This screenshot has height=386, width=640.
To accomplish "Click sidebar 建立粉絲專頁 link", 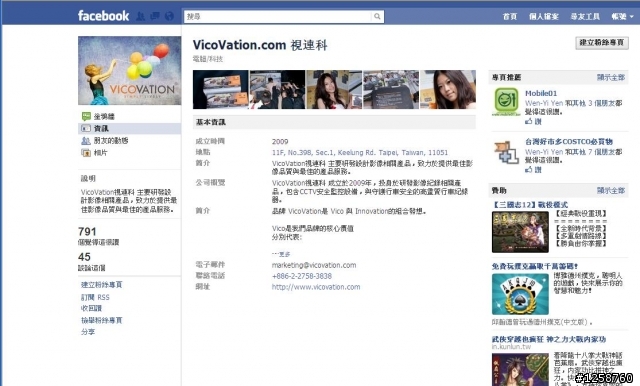I will click(x=101, y=284).
